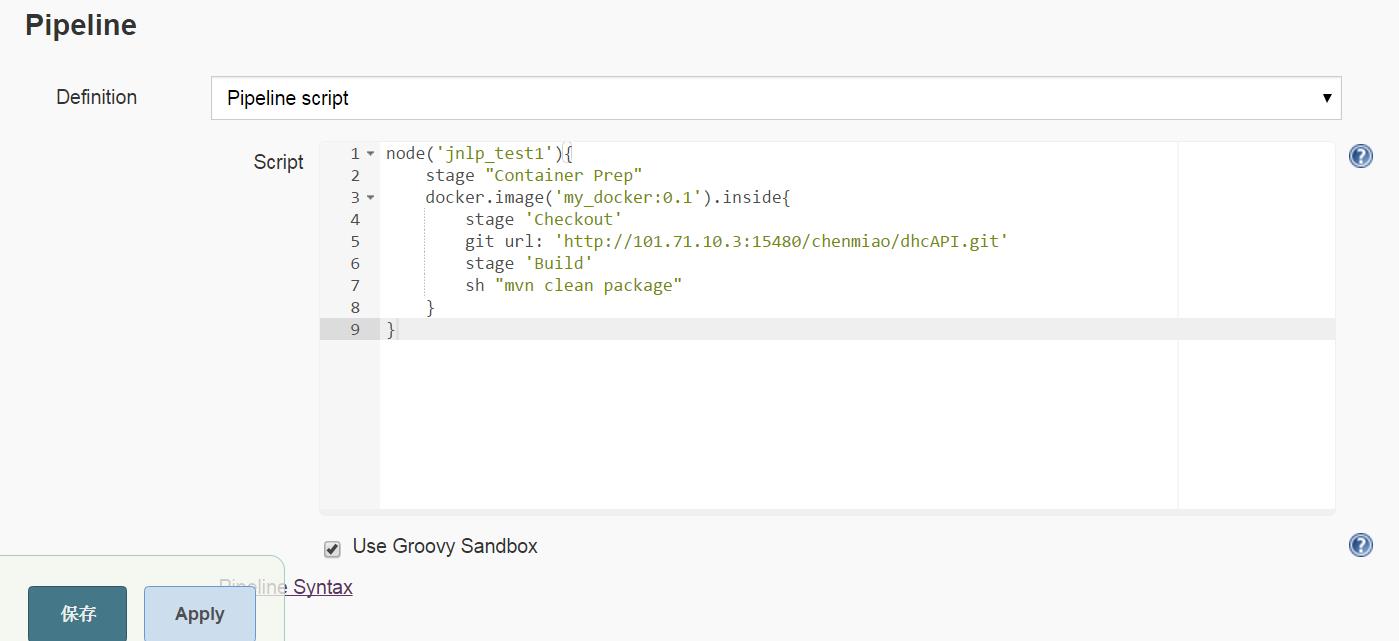The height and width of the screenshot is (641, 1399).
Task: Click the Script label
Action: point(278,162)
